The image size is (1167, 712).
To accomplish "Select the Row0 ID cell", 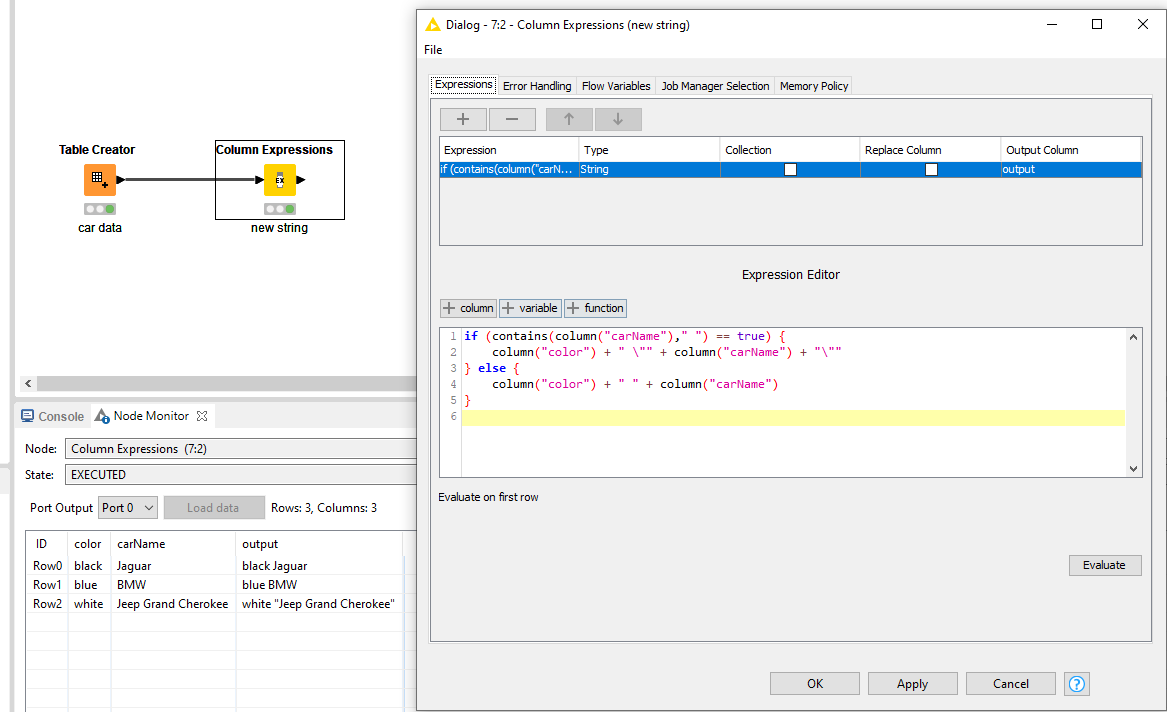I will (x=48, y=566).
